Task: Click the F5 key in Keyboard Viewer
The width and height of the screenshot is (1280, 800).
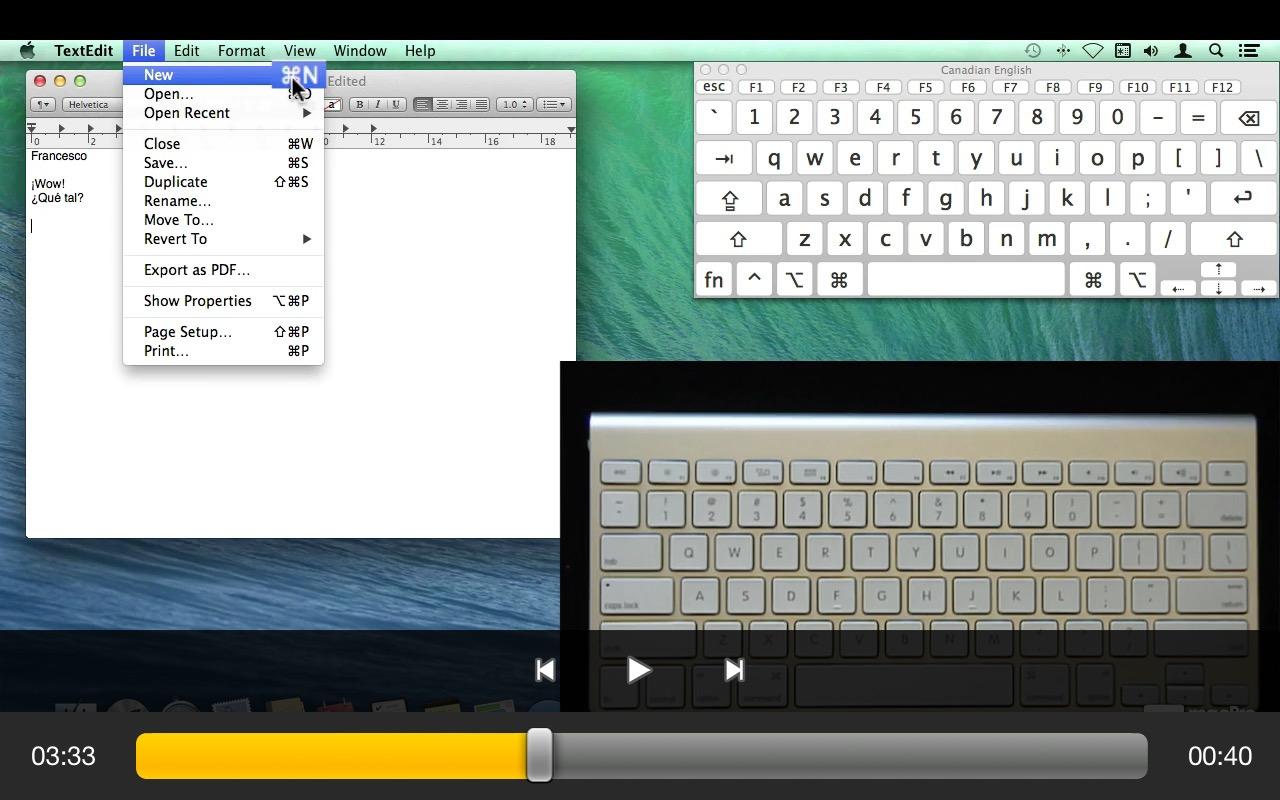Action: tap(925, 87)
